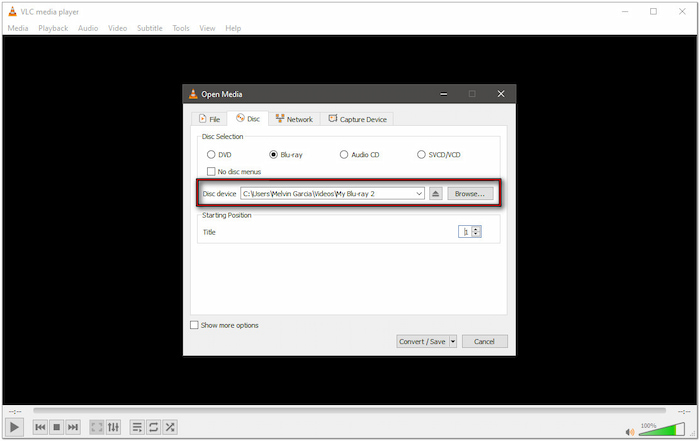Click the eject disc icon
Viewport: 700px width, 441px height.
point(436,193)
